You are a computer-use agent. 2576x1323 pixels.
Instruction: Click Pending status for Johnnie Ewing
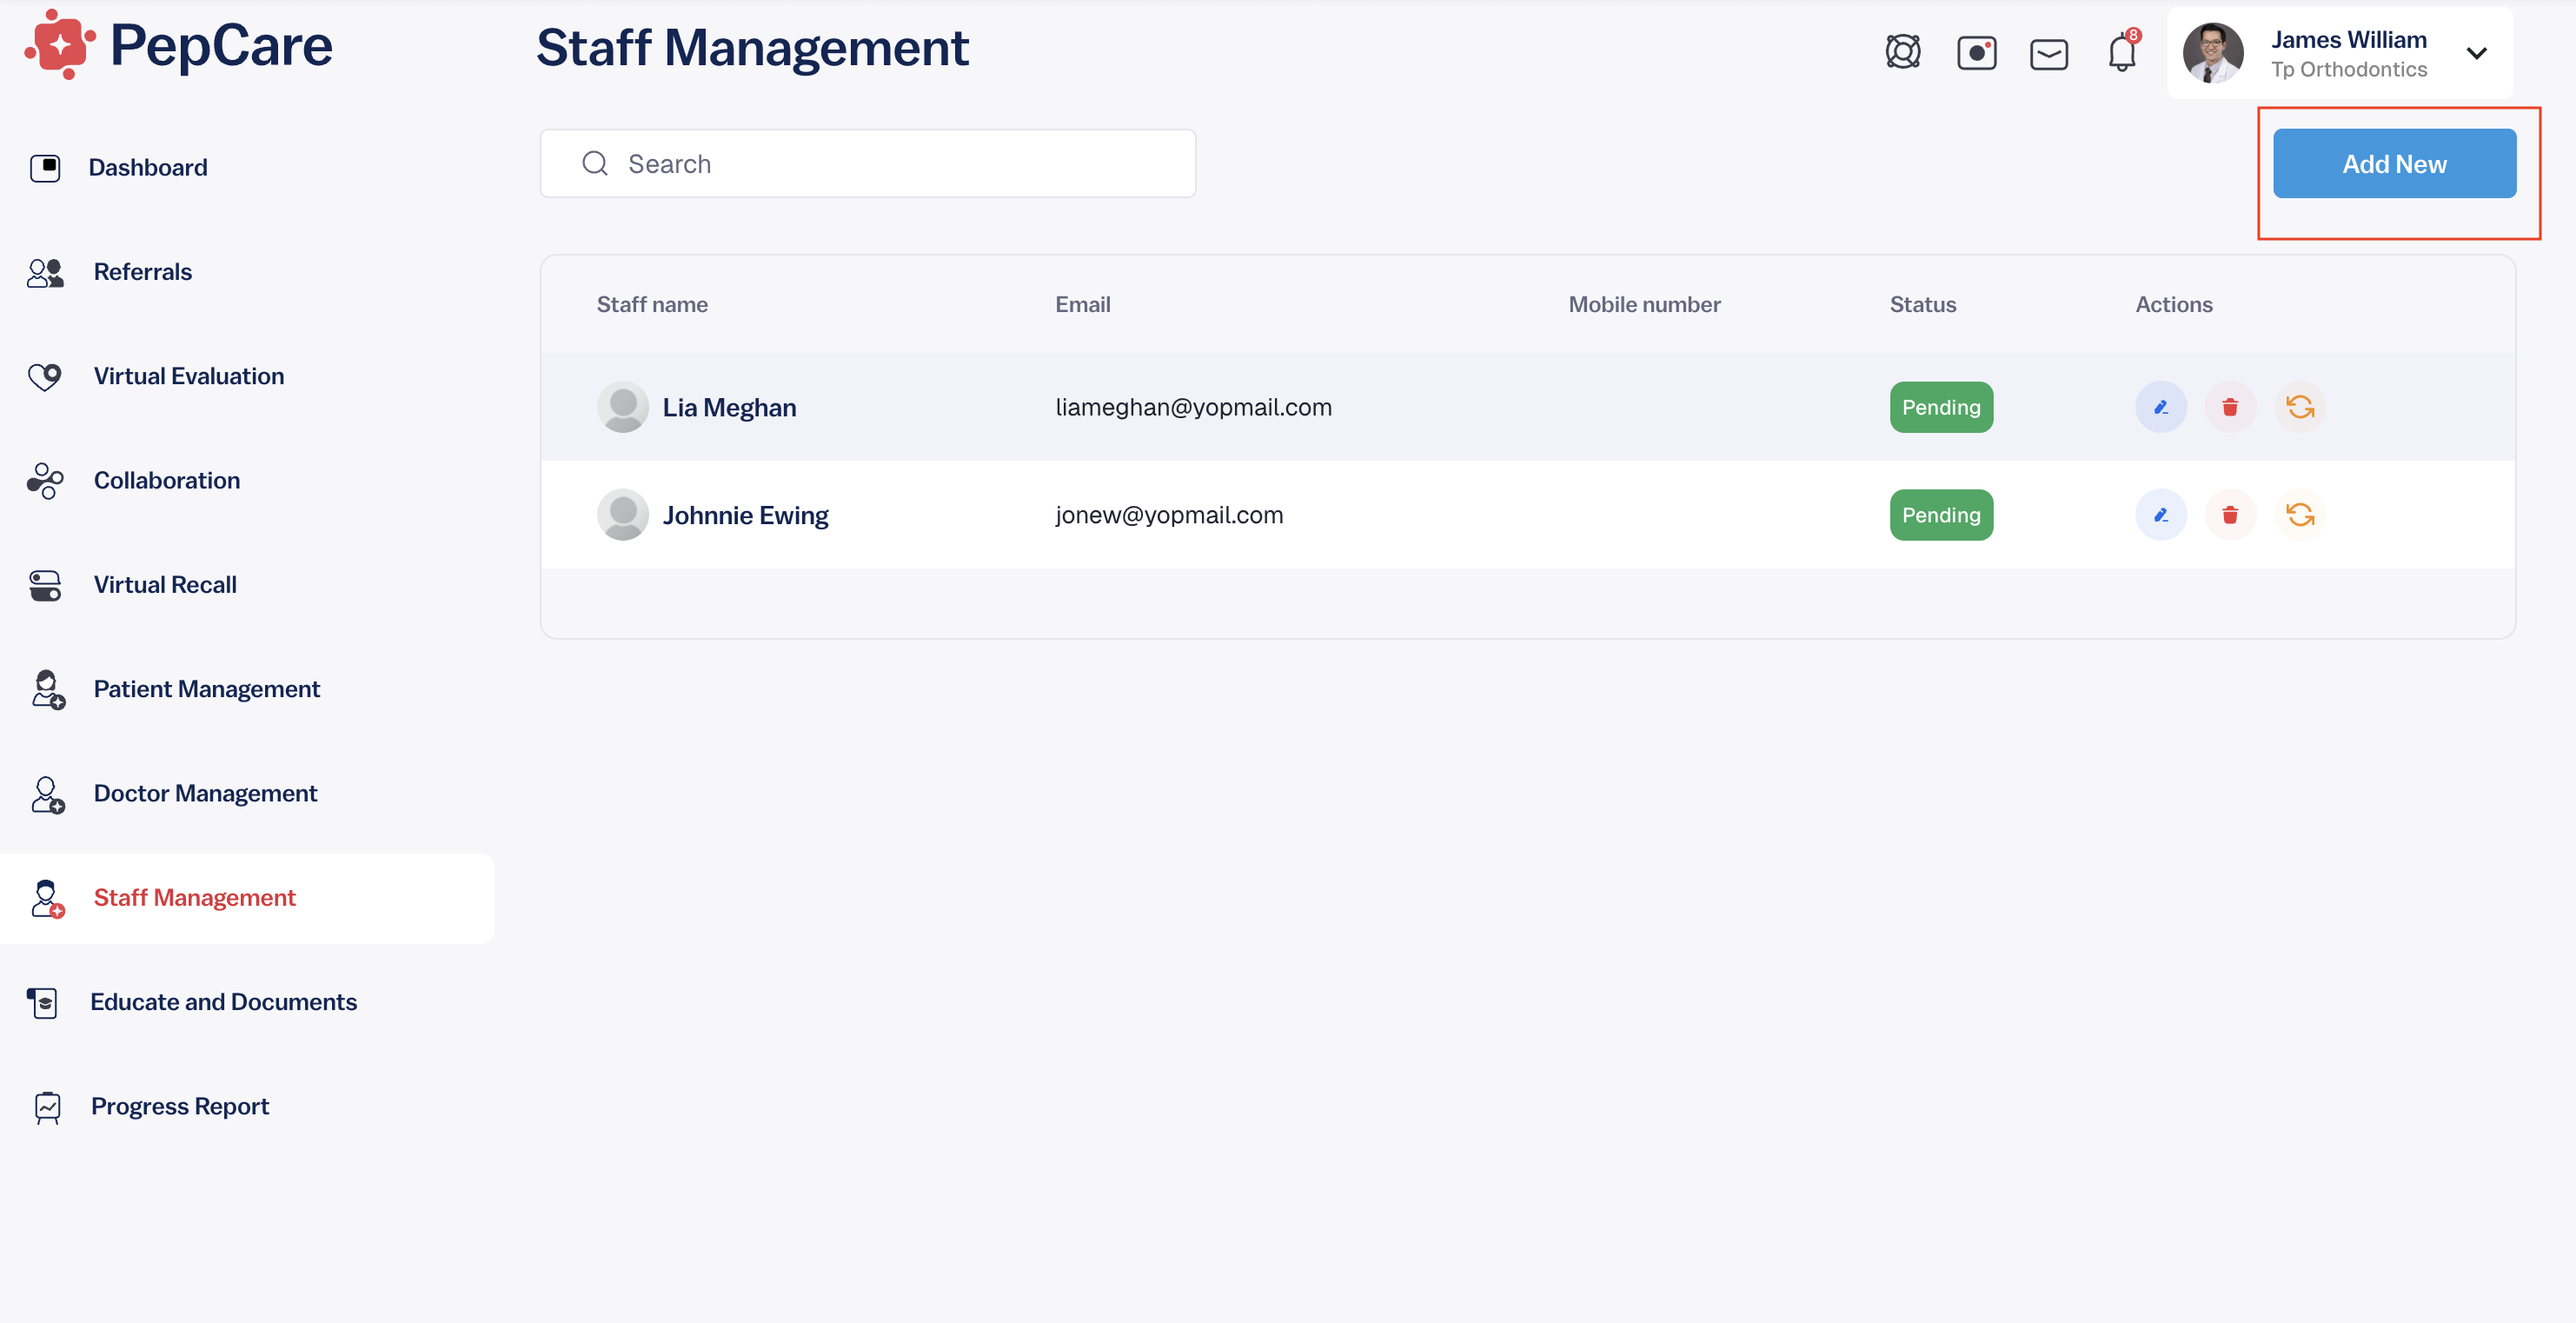point(1941,515)
